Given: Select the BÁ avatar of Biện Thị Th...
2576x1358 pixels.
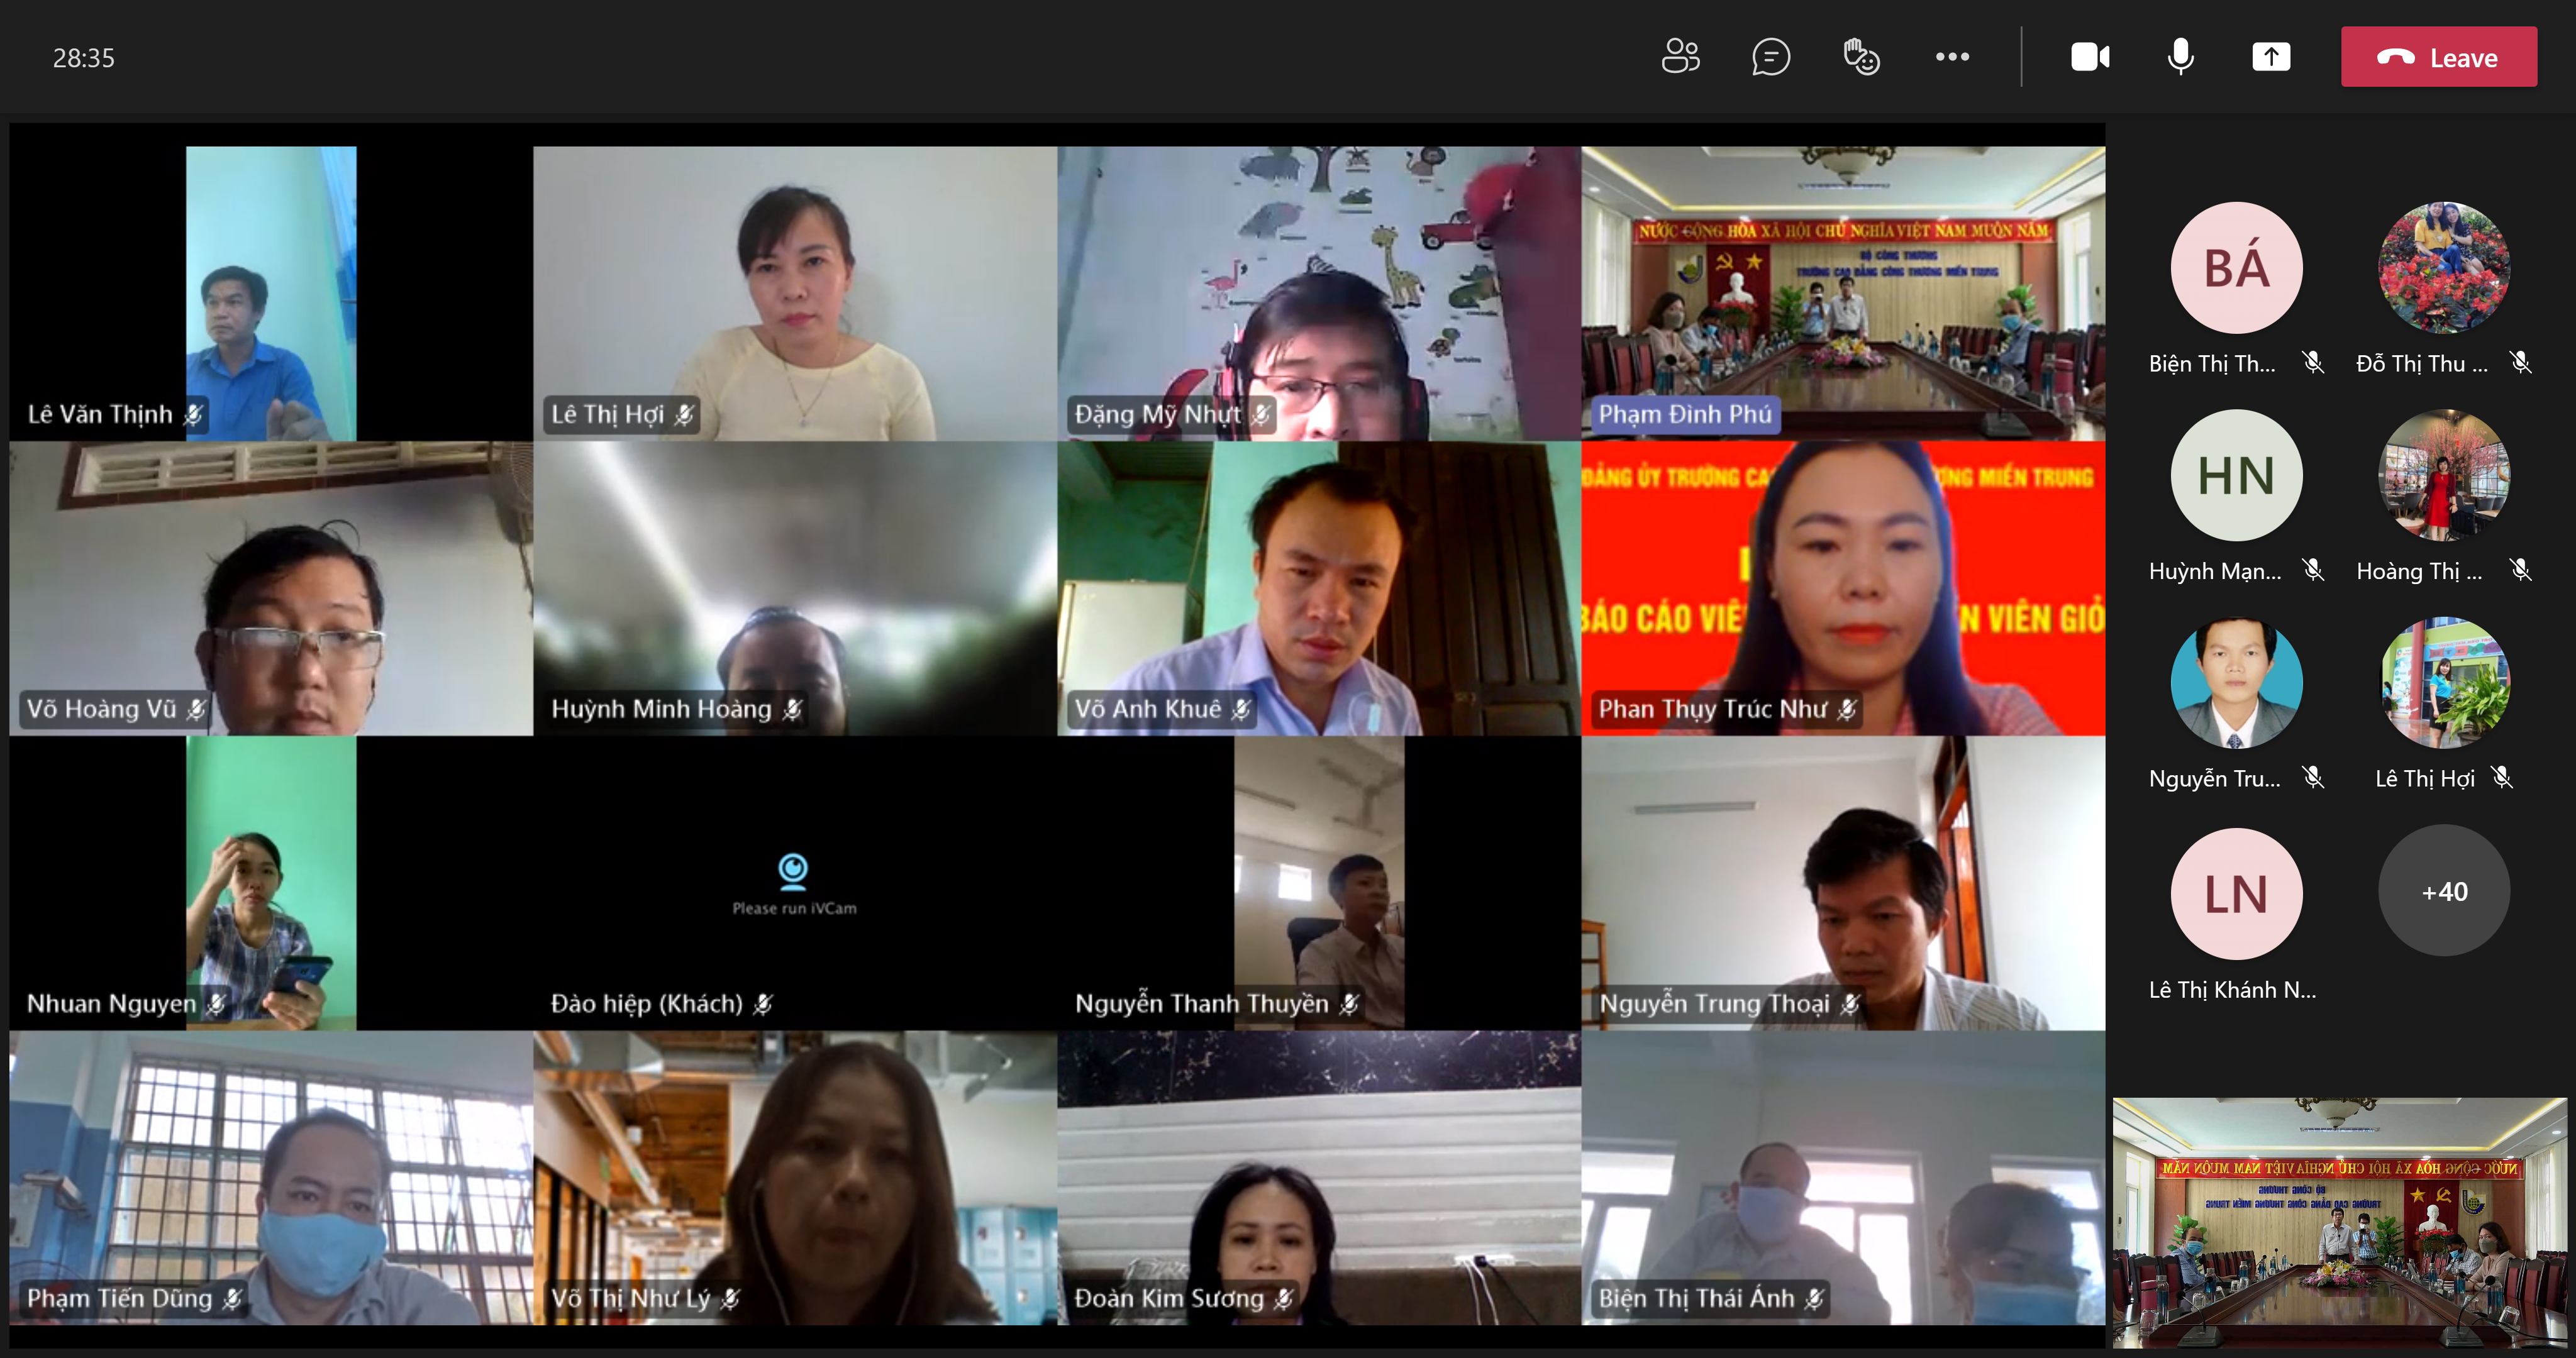Looking at the screenshot, I should tap(2236, 268).
